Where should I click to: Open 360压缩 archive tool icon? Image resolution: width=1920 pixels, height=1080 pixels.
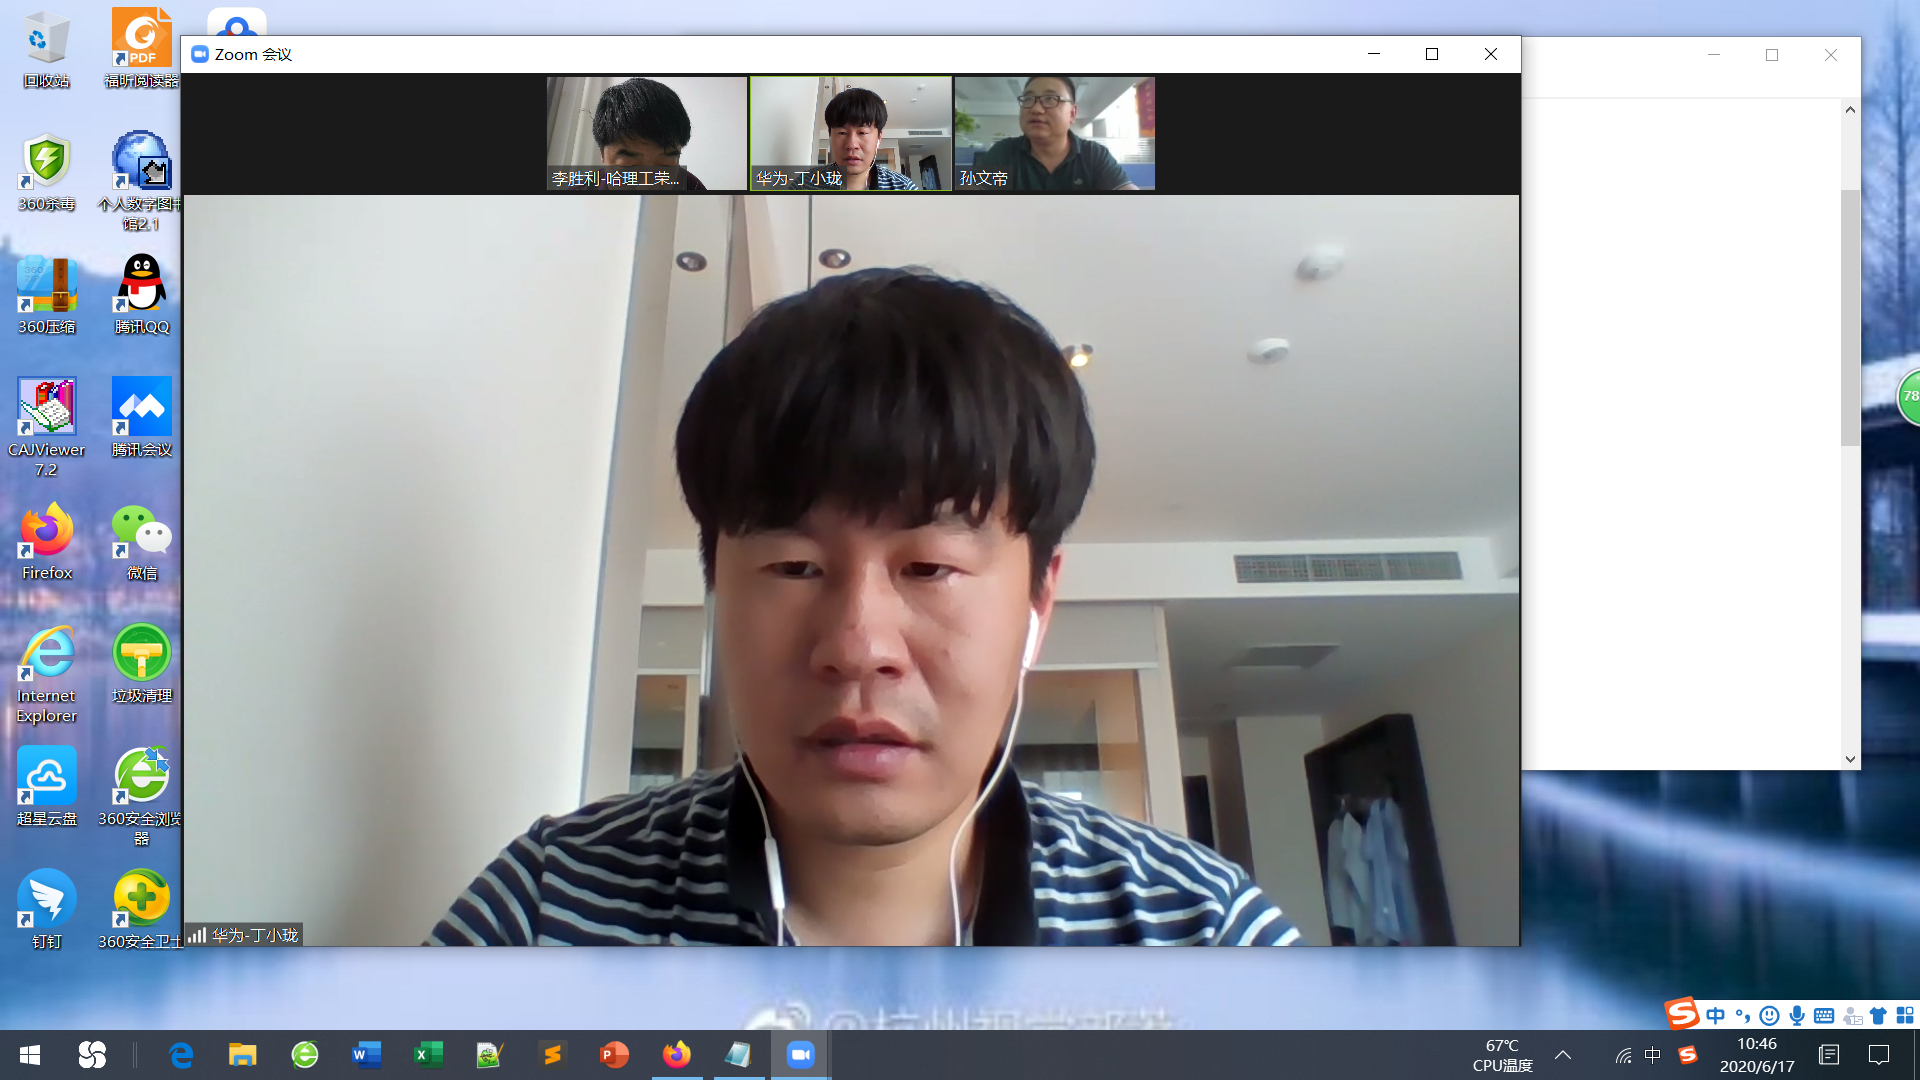pyautogui.click(x=46, y=295)
